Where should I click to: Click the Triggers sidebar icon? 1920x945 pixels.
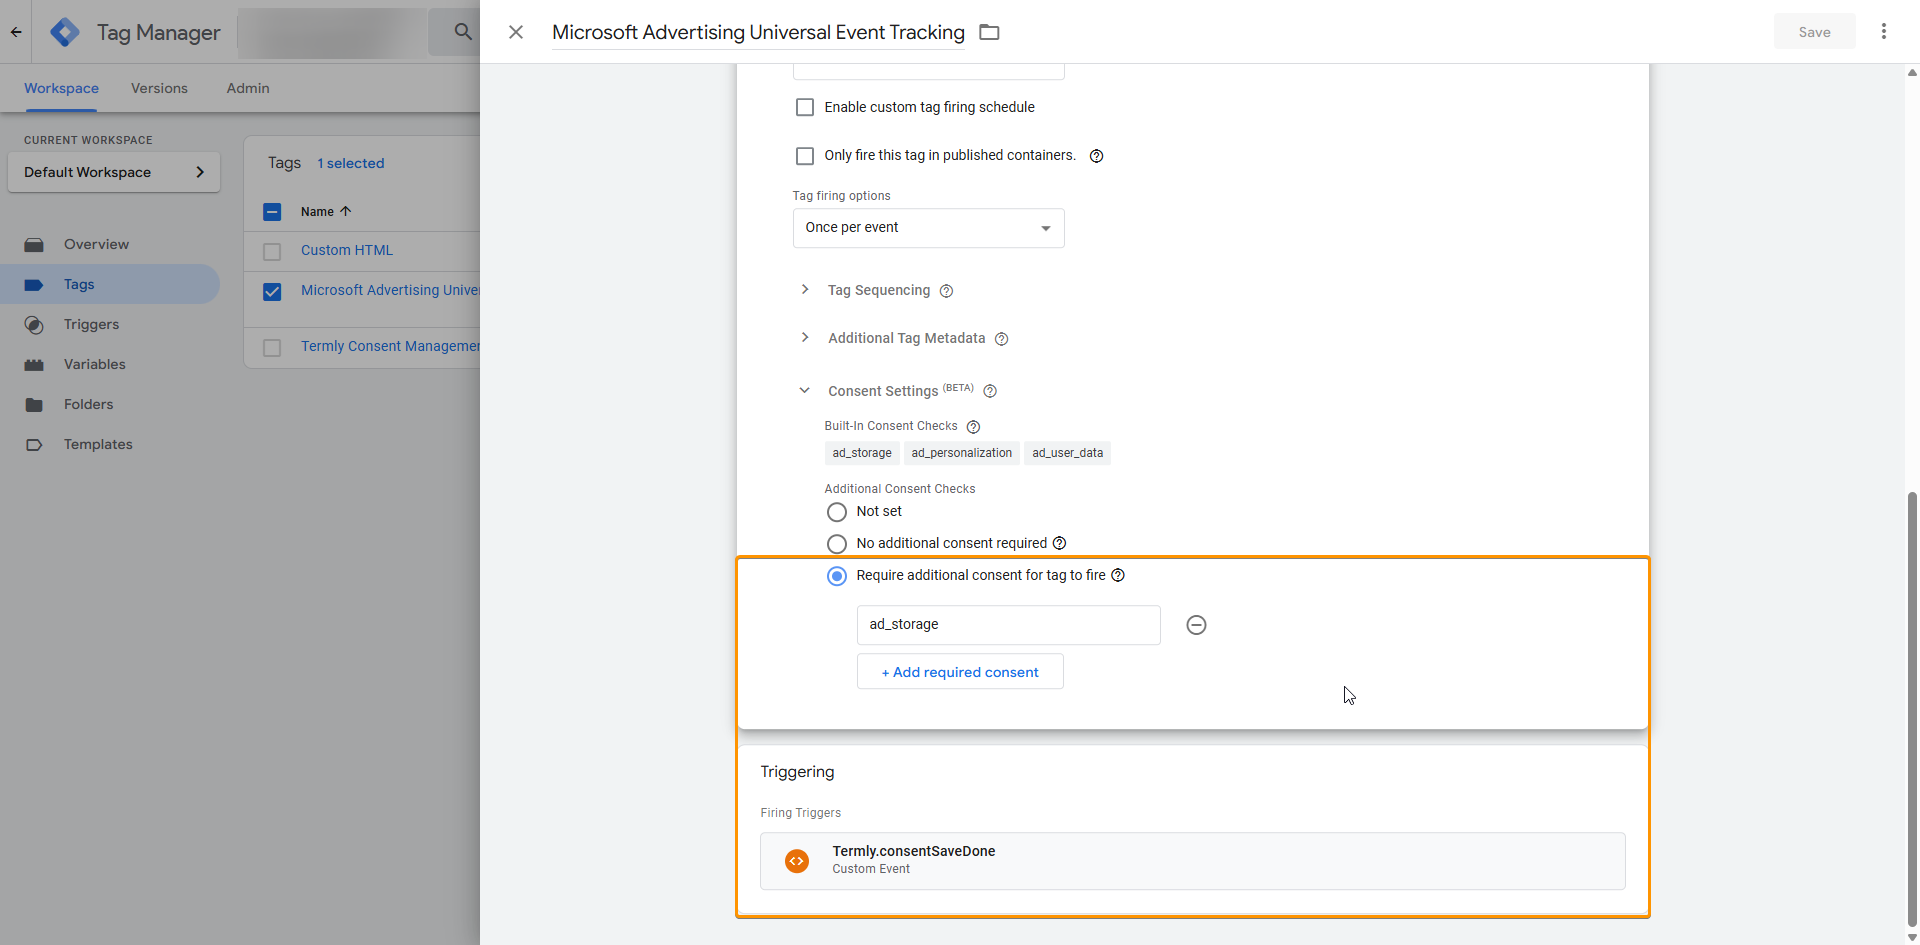click(x=34, y=324)
